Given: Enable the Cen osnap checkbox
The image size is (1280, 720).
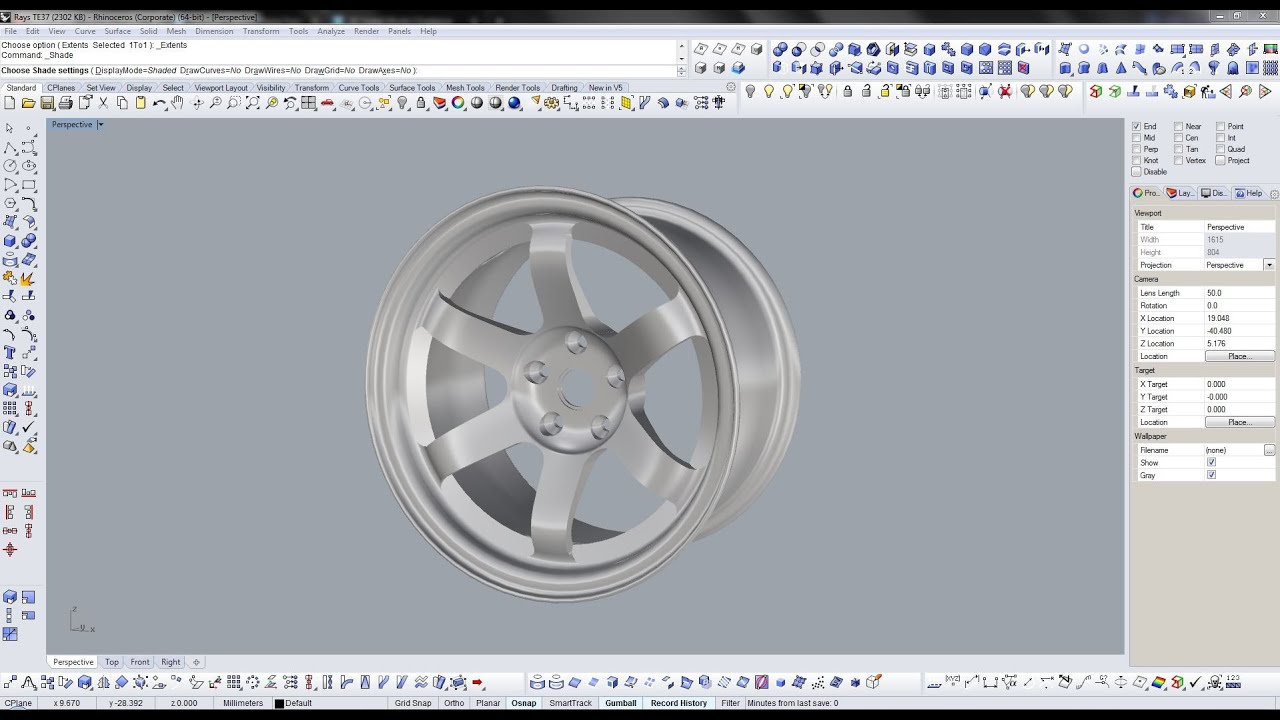Looking at the screenshot, I should click(1178, 138).
